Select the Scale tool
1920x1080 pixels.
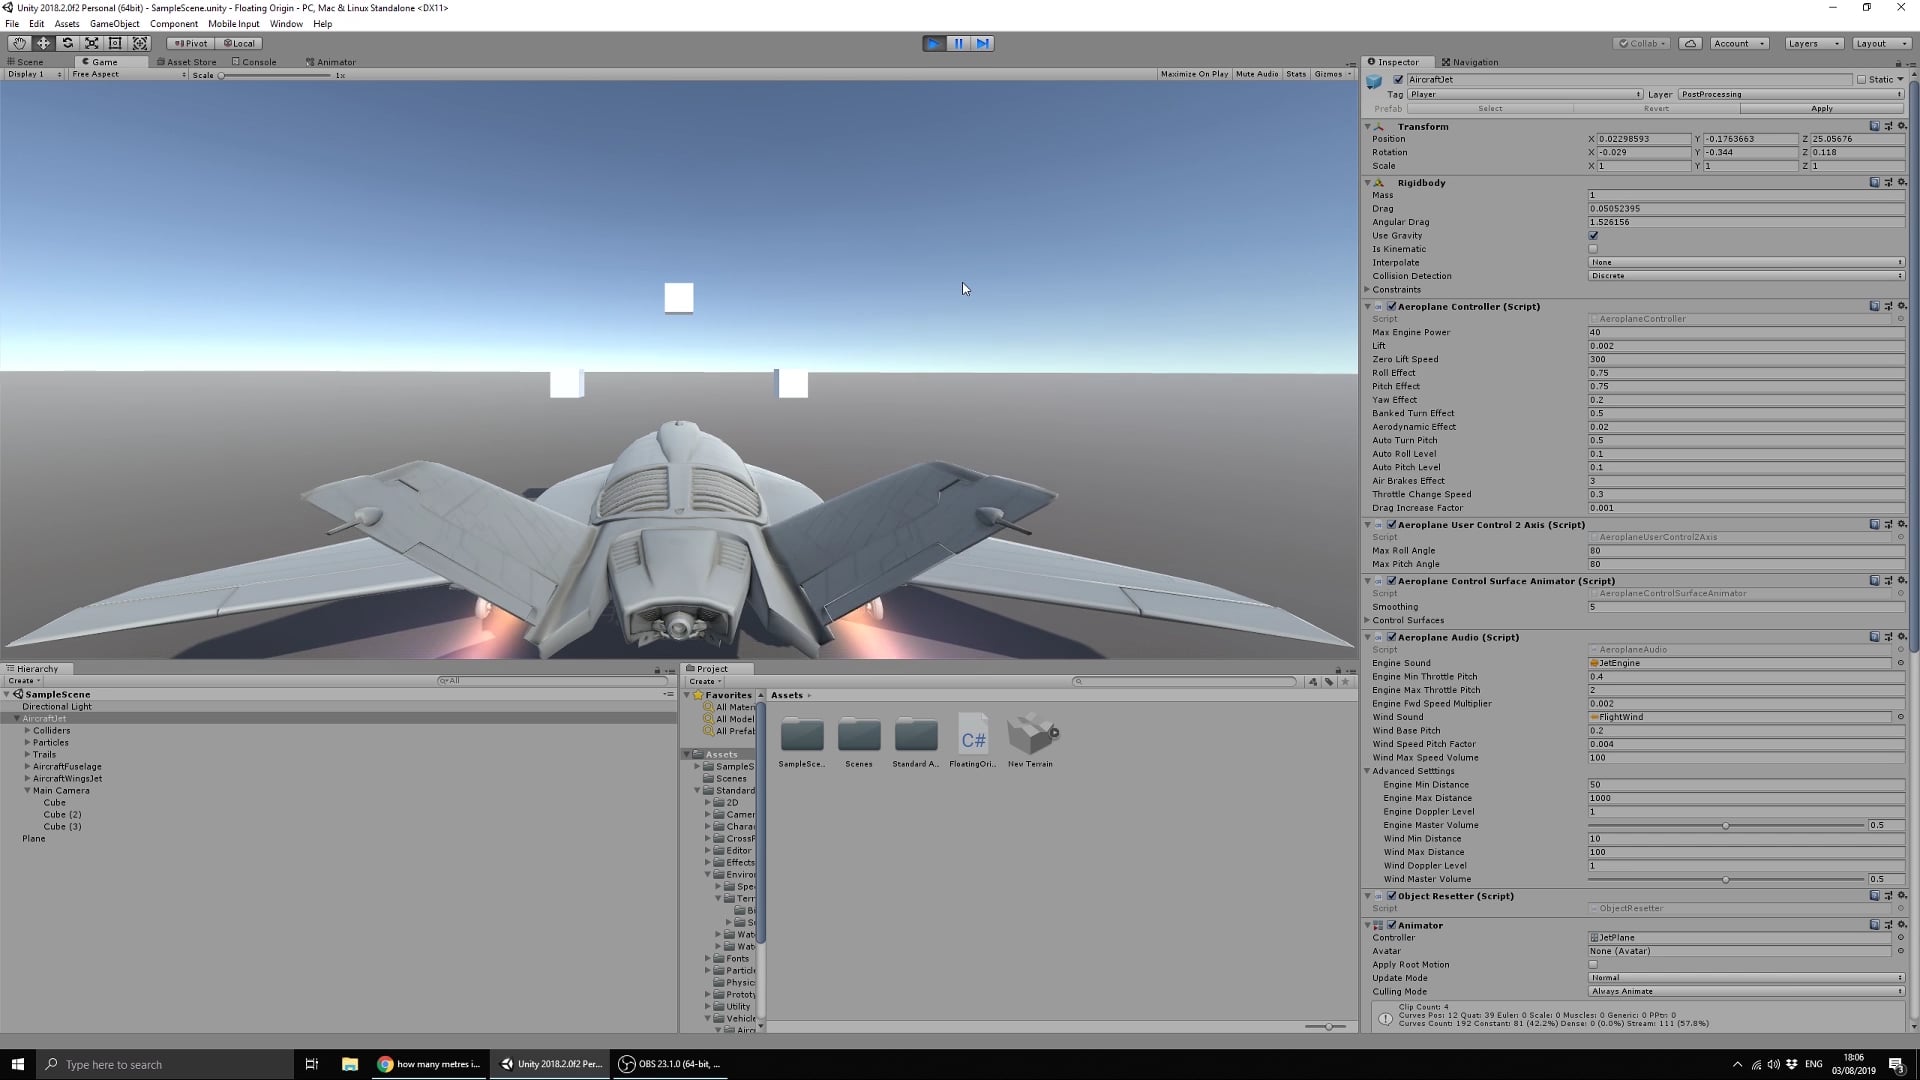pyautogui.click(x=91, y=43)
